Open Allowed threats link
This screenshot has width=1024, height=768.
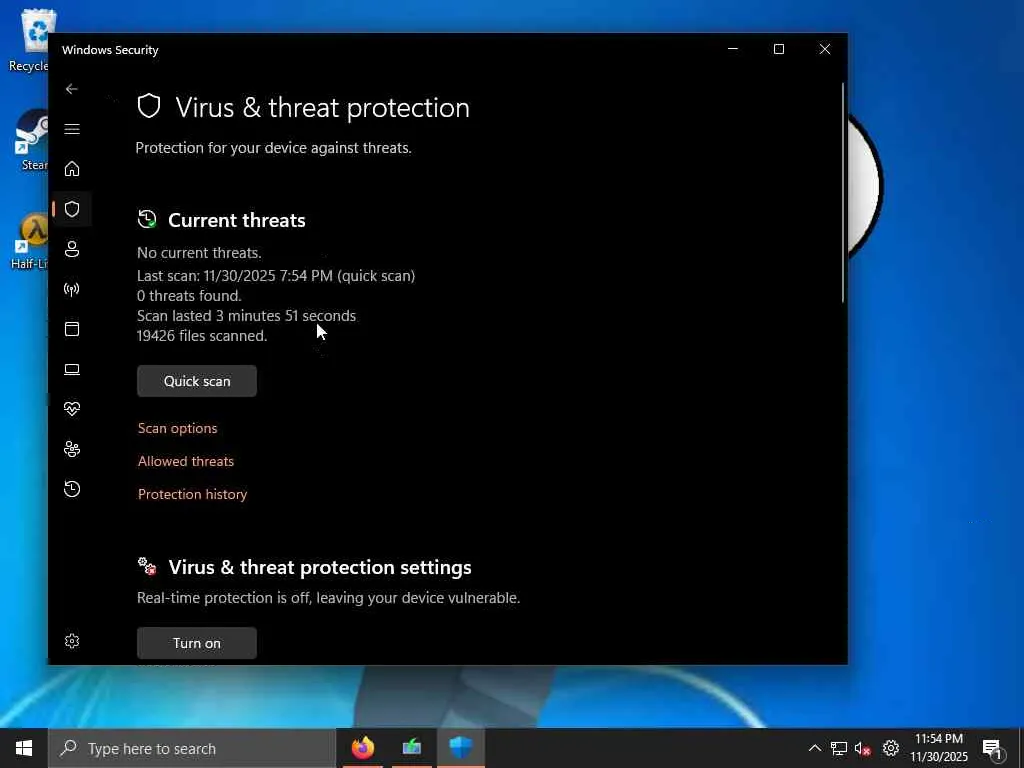point(185,461)
